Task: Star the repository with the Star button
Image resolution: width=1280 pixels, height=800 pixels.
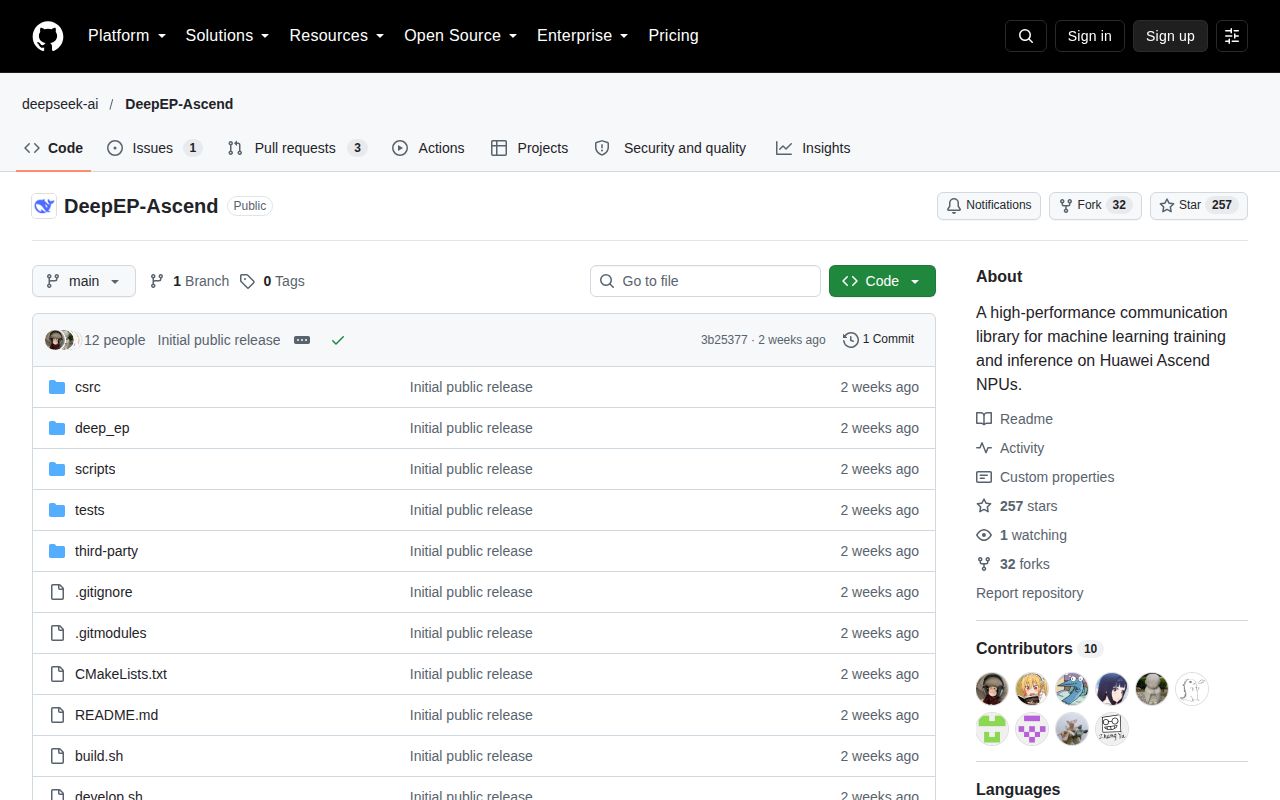Action: (x=1199, y=205)
